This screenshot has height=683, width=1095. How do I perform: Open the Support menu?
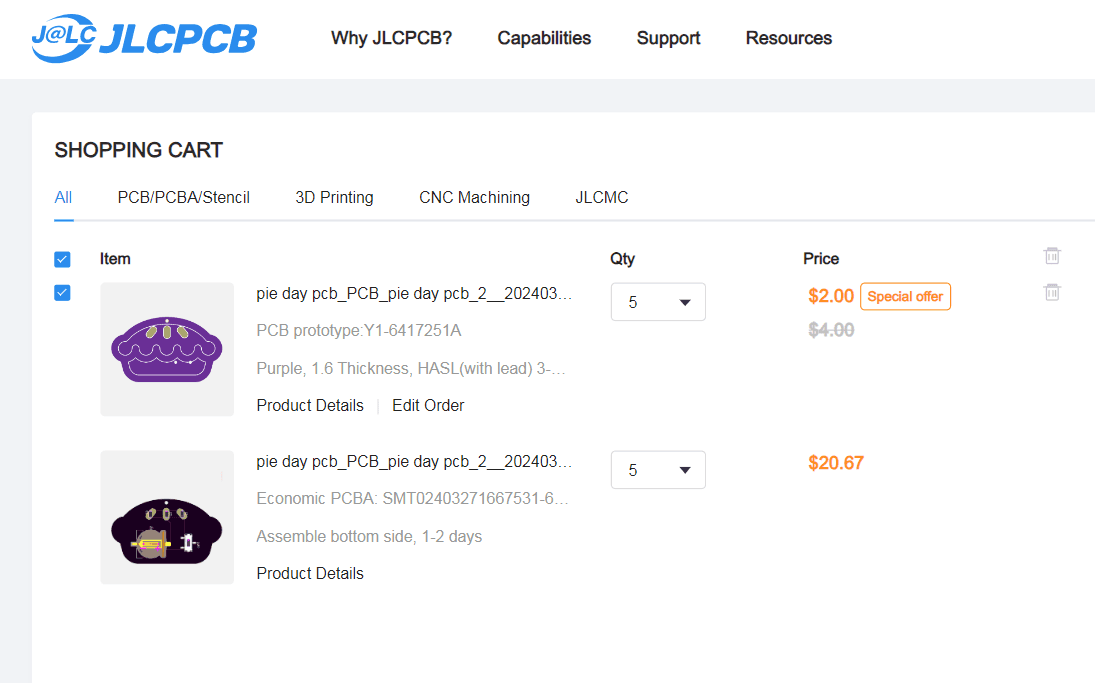[668, 38]
